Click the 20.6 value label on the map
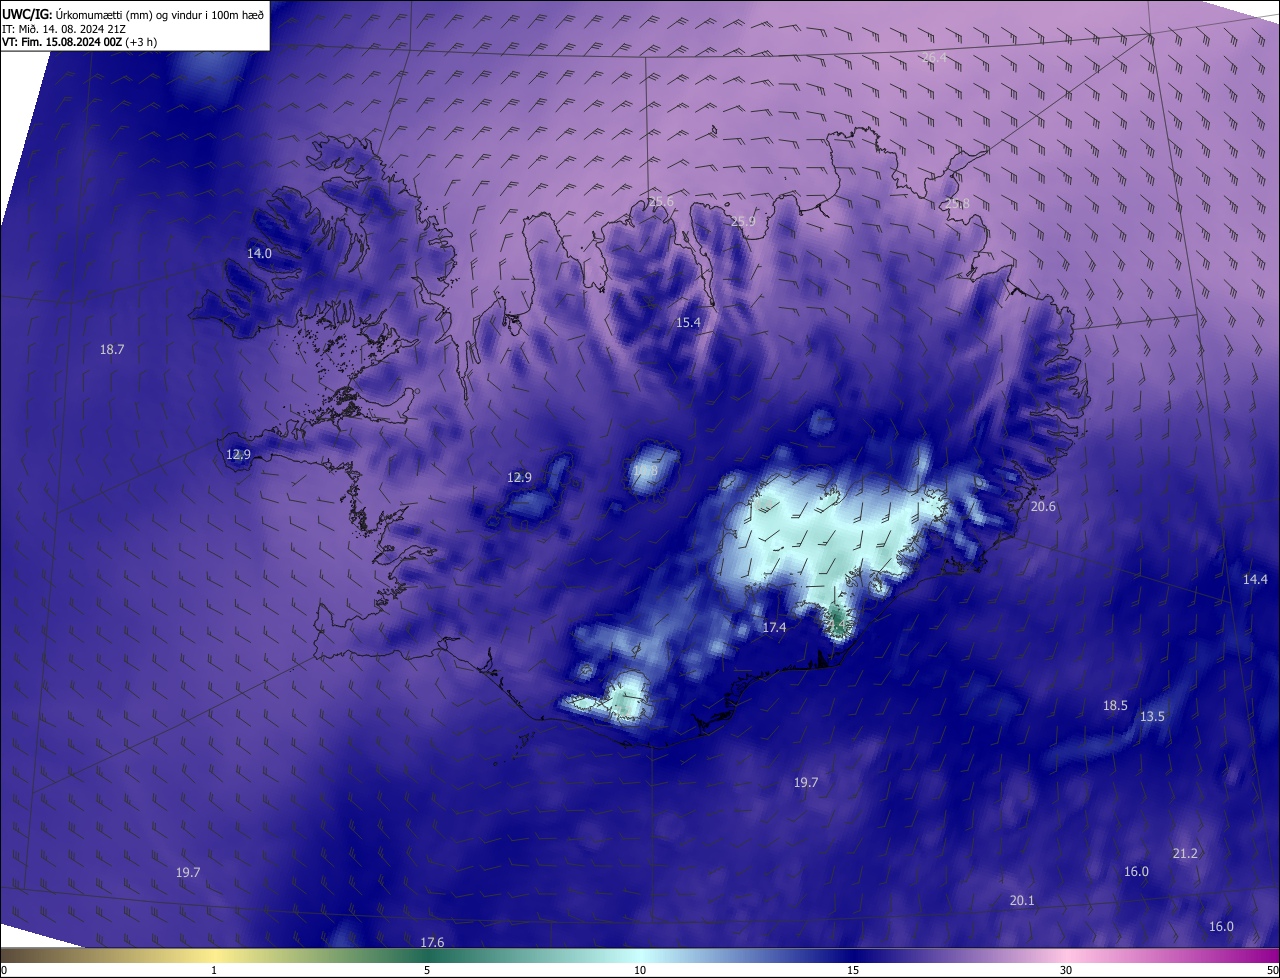 tap(1043, 507)
